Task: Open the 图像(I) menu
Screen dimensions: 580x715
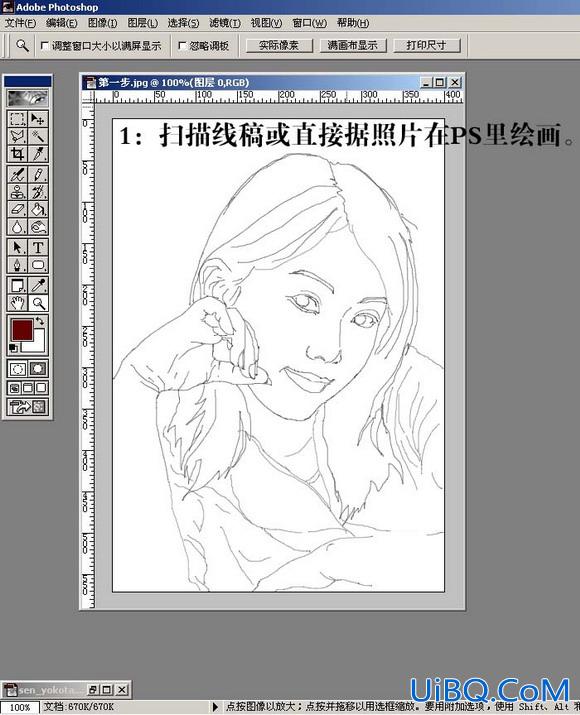Action: [103, 23]
